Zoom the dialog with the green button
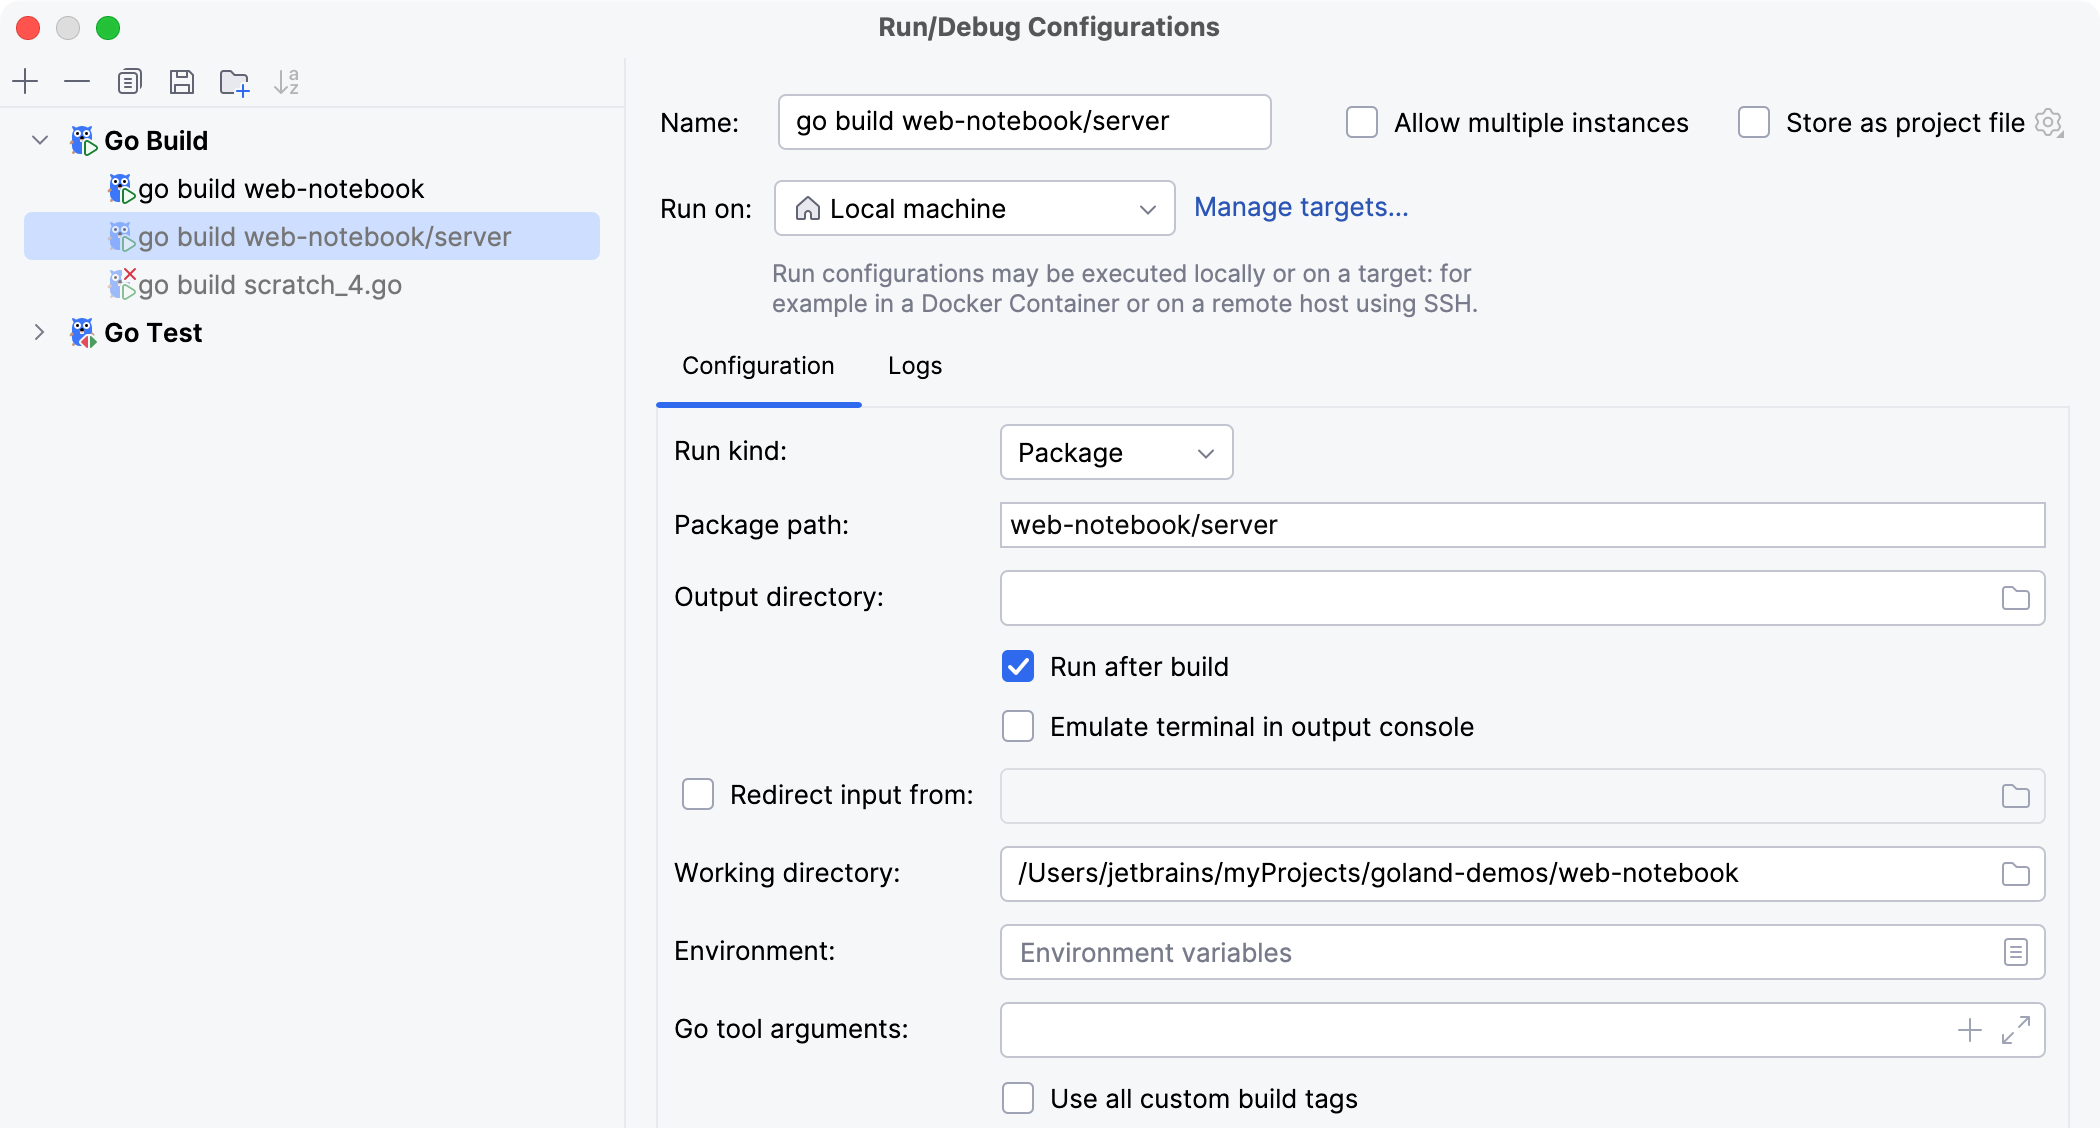Image resolution: width=2100 pixels, height=1128 pixels. [x=108, y=28]
